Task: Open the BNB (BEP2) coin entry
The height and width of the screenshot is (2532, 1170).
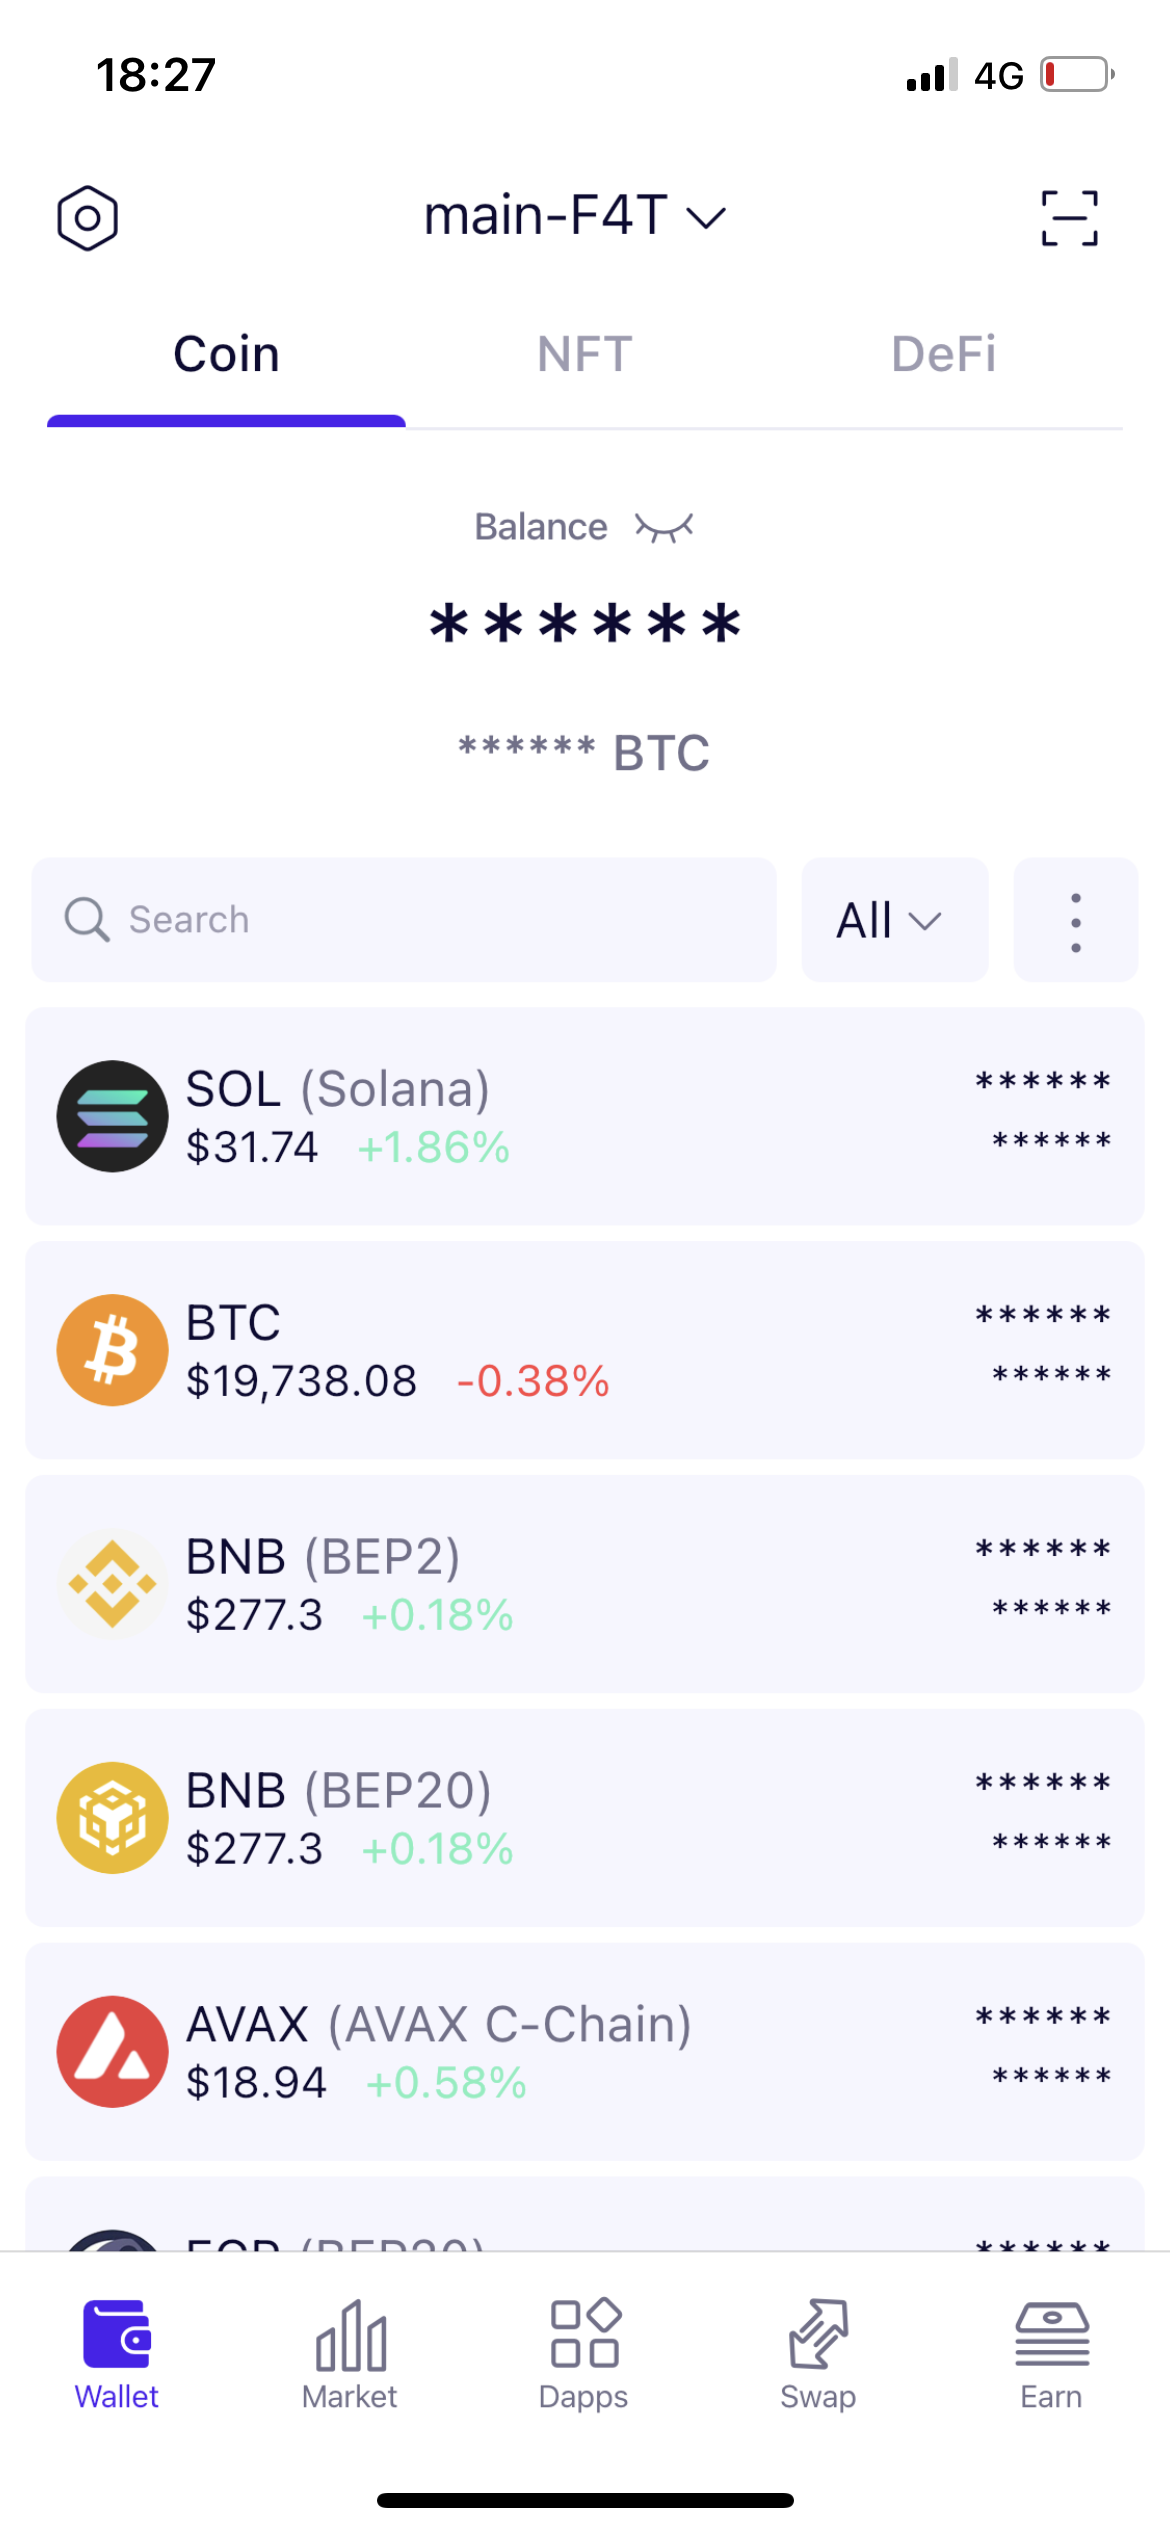Action: pyautogui.click(x=584, y=1584)
